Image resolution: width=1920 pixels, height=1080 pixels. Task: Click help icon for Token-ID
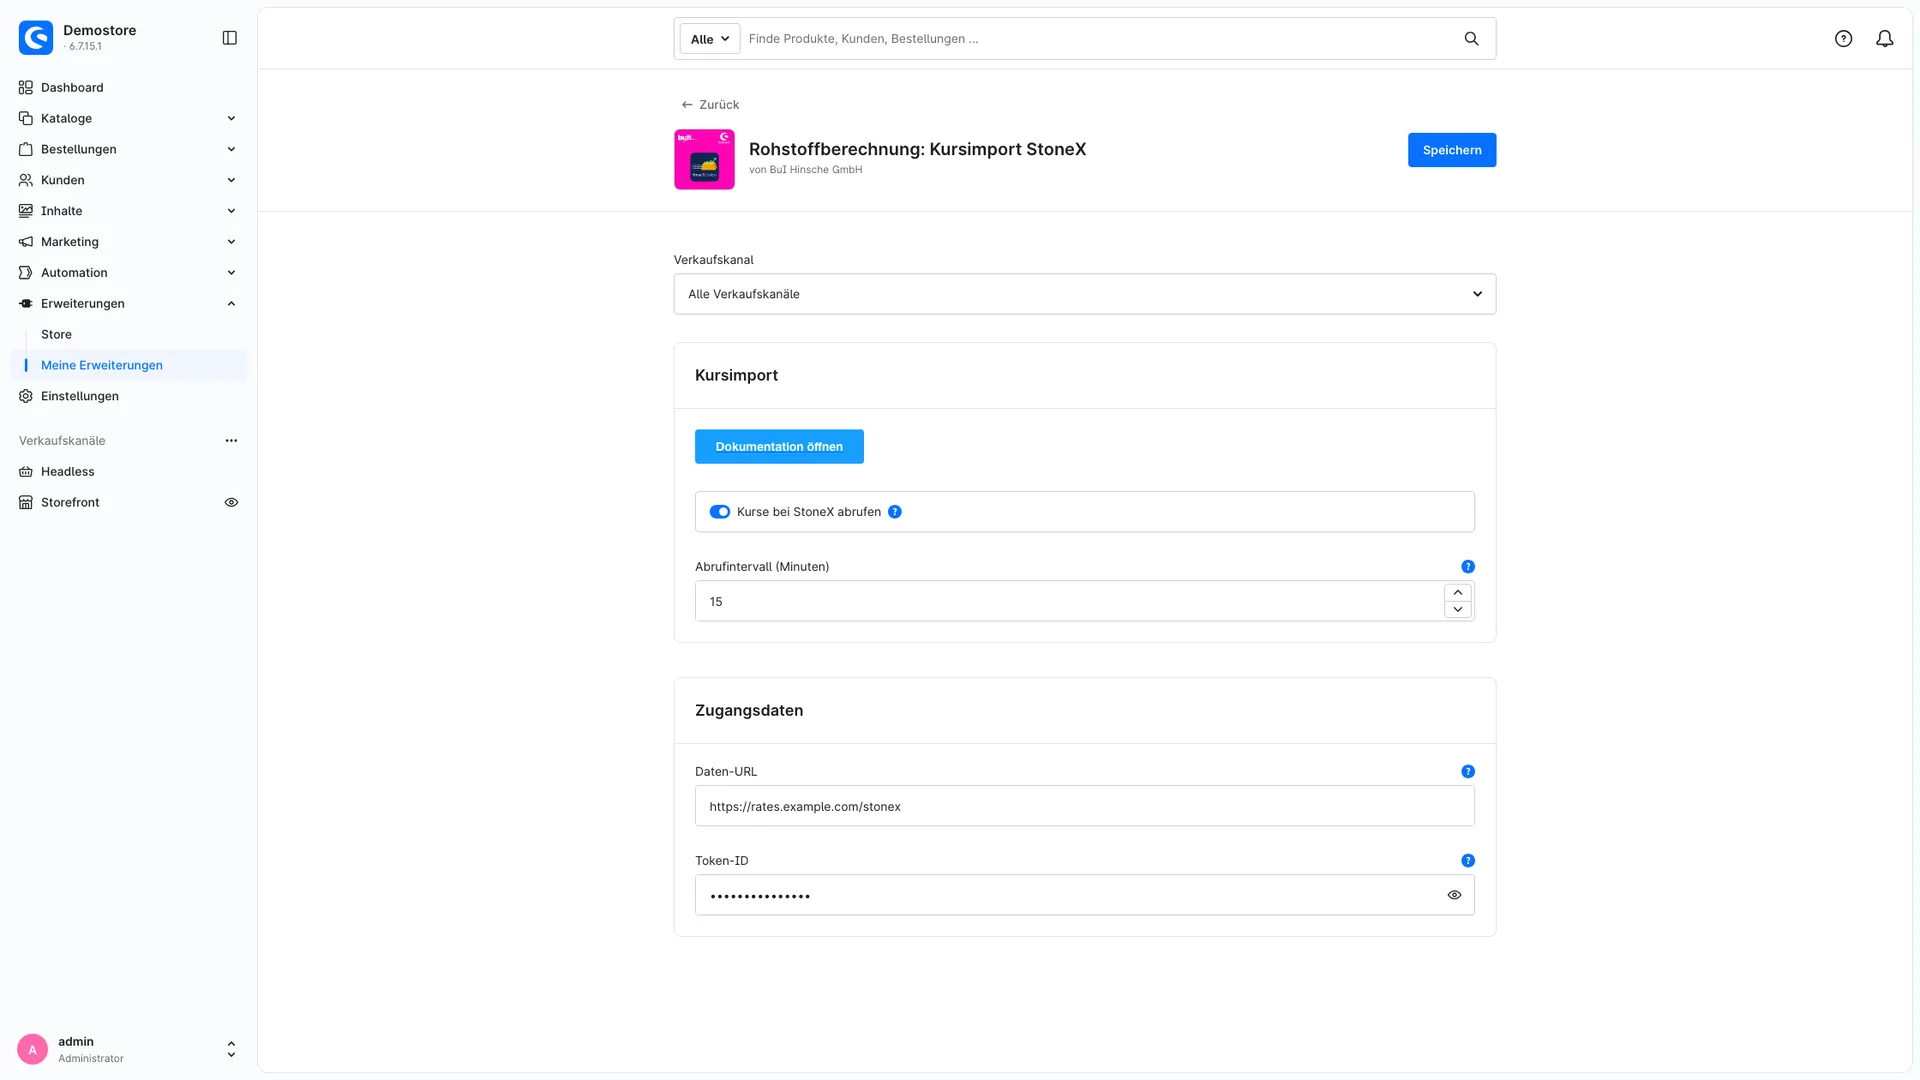point(1468,861)
